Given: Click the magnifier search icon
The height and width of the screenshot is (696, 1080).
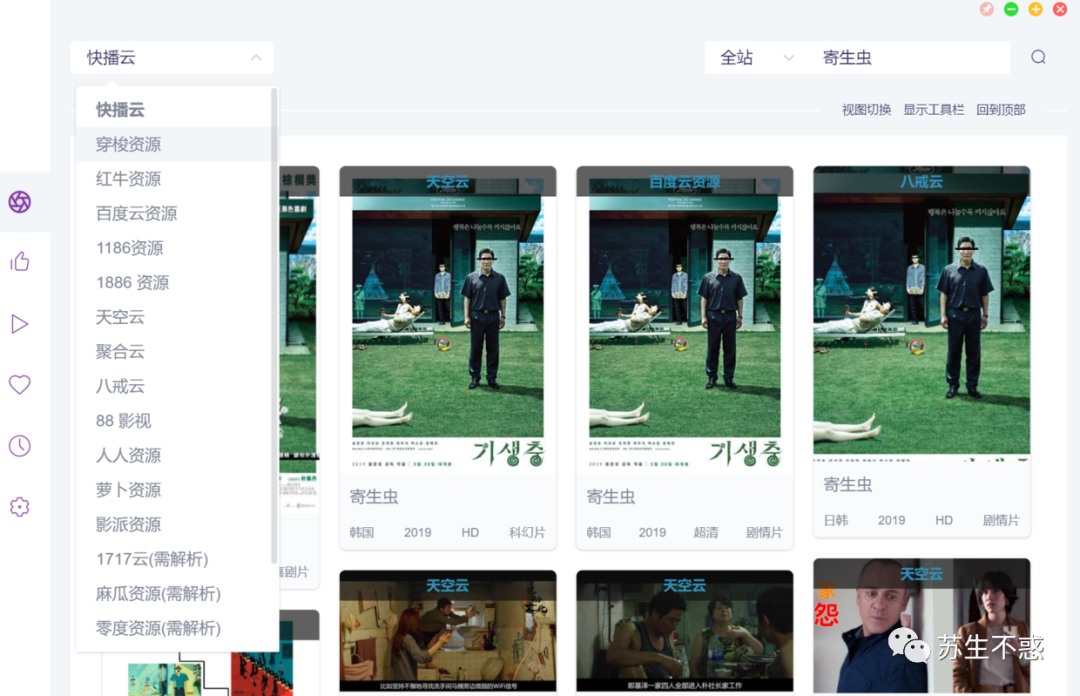Looking at the screenshot, I should [x=1038, y=57].
